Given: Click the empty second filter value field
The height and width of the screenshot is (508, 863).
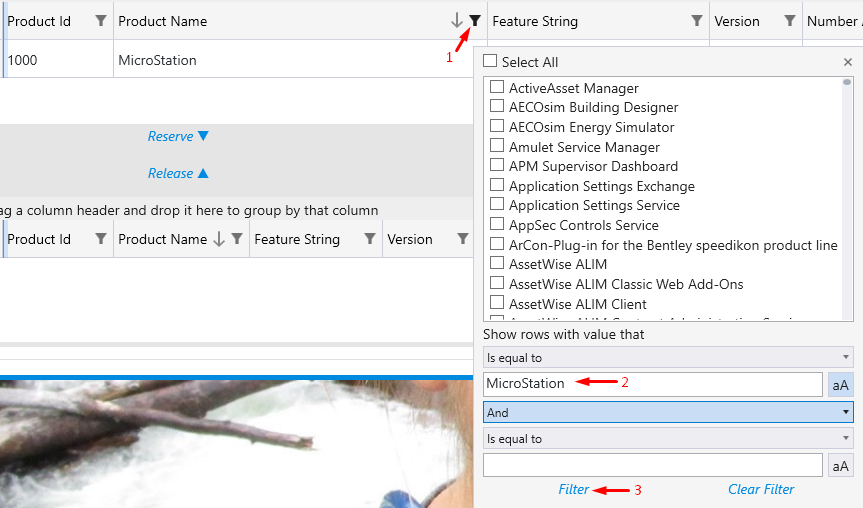Looking at the screenshot, I should coord(652,465).
